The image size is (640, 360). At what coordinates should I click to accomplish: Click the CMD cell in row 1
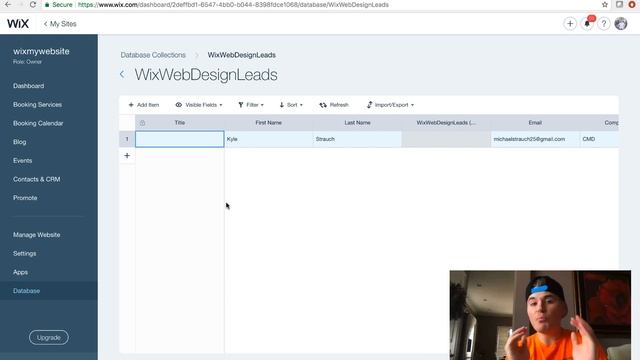(599, 139)
